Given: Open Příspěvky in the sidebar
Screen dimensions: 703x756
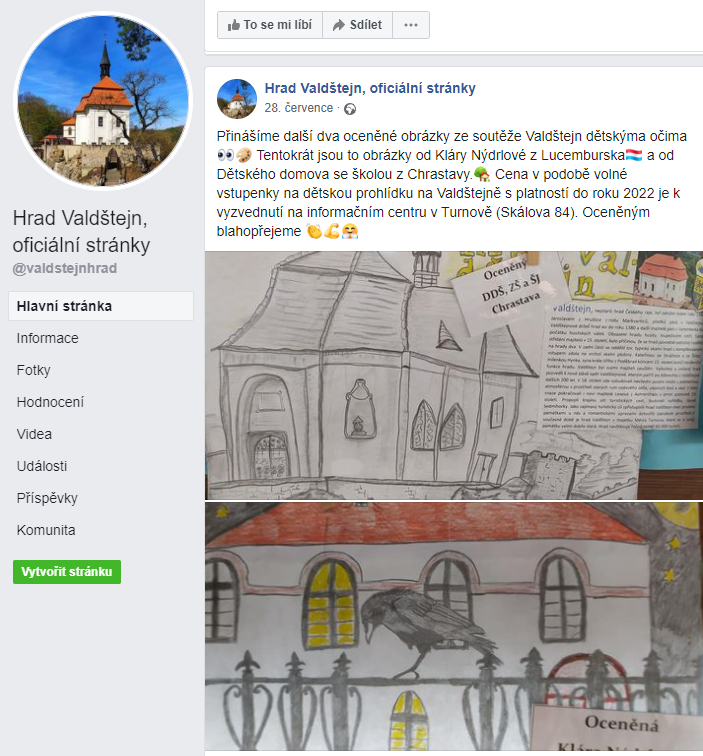Looking at the screenshot, I should point(47,498).
